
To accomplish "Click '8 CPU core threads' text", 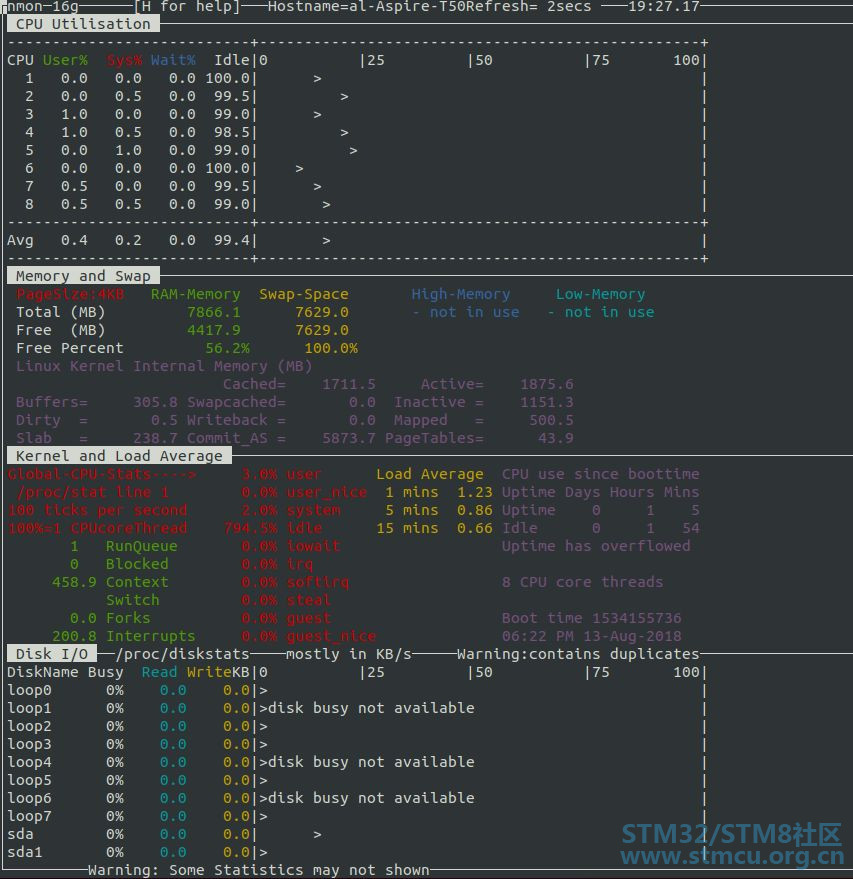I will [582, 582].
